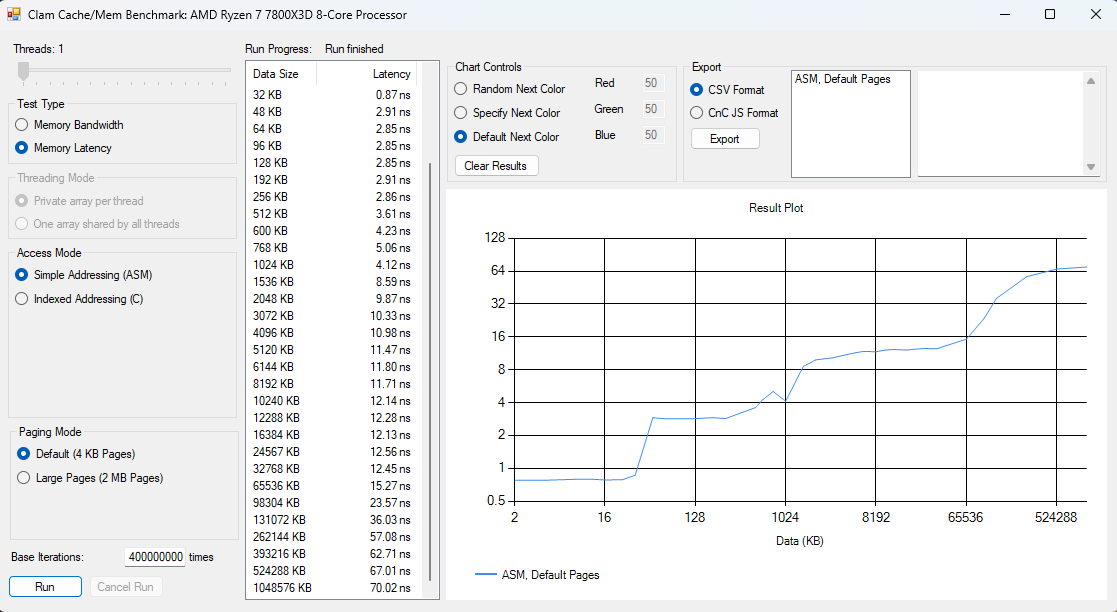Select the 192 KB result row
Image resolution: width=1117 pixels, height=612 pixels.
coord(334,180)
